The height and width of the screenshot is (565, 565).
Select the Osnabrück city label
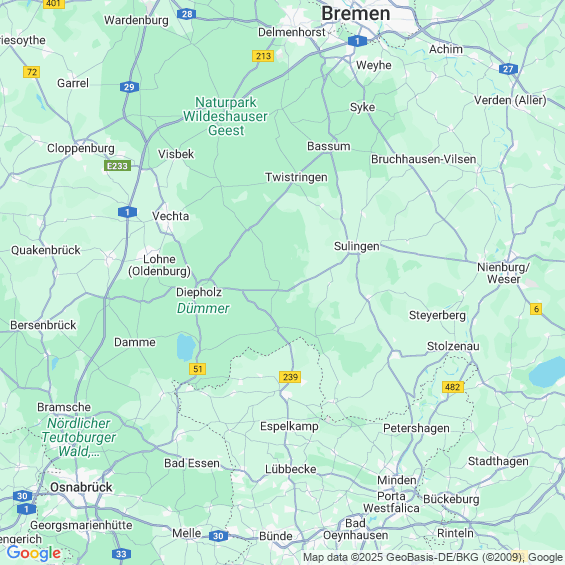pyautogui.click(x=81, y=487)
